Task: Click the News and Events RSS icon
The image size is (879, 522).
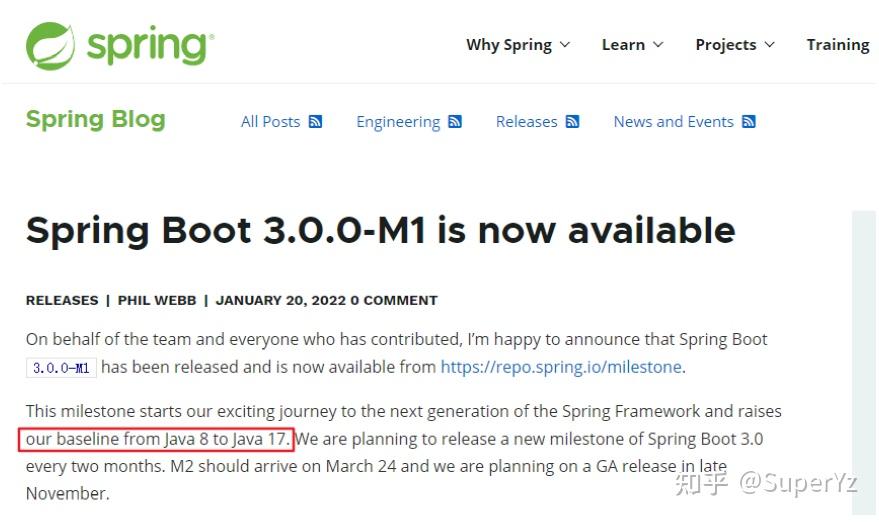Action: [x=749, y=122]
